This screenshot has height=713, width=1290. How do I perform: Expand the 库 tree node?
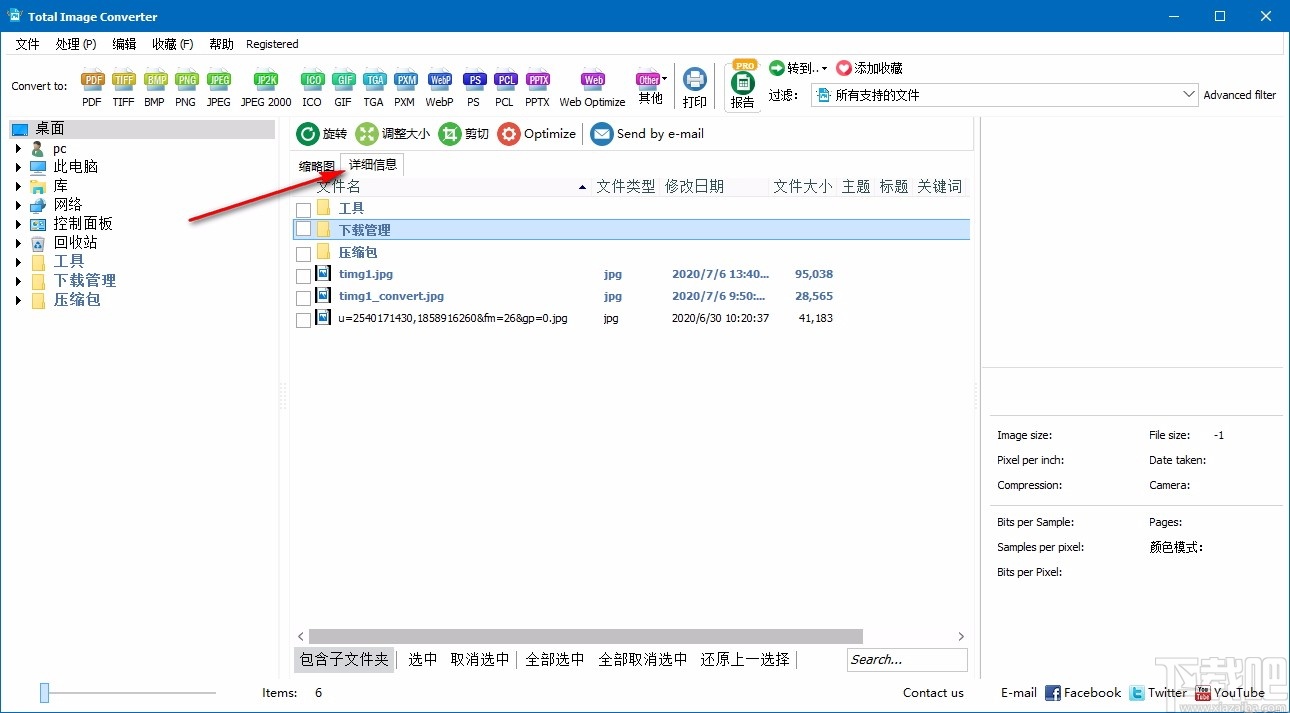18,186
